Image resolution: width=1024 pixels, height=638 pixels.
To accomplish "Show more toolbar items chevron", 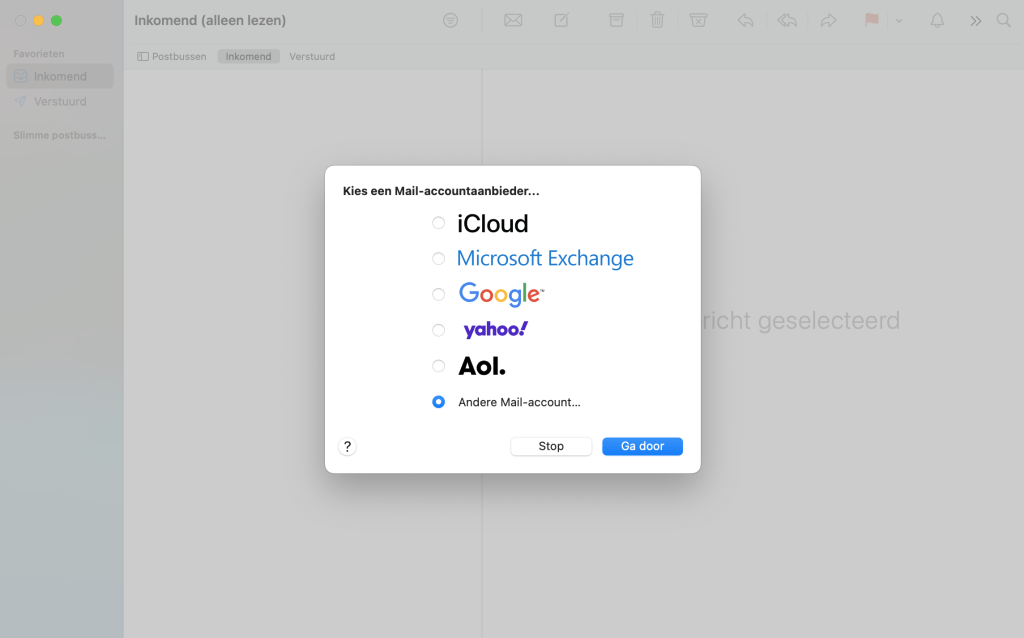I will point(976,21).
